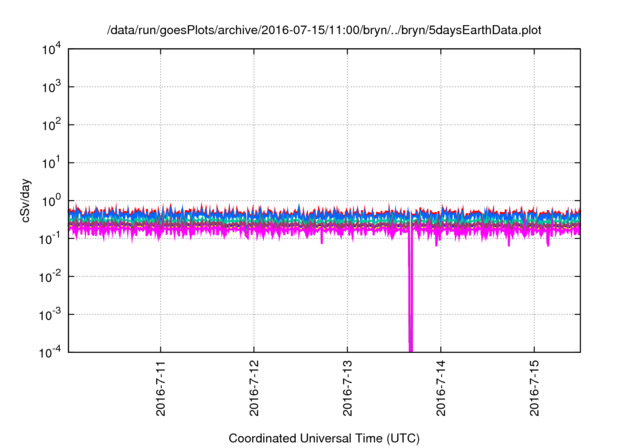
Task: Select the 2016-7-15 date tick label
Action: (534, 388)
